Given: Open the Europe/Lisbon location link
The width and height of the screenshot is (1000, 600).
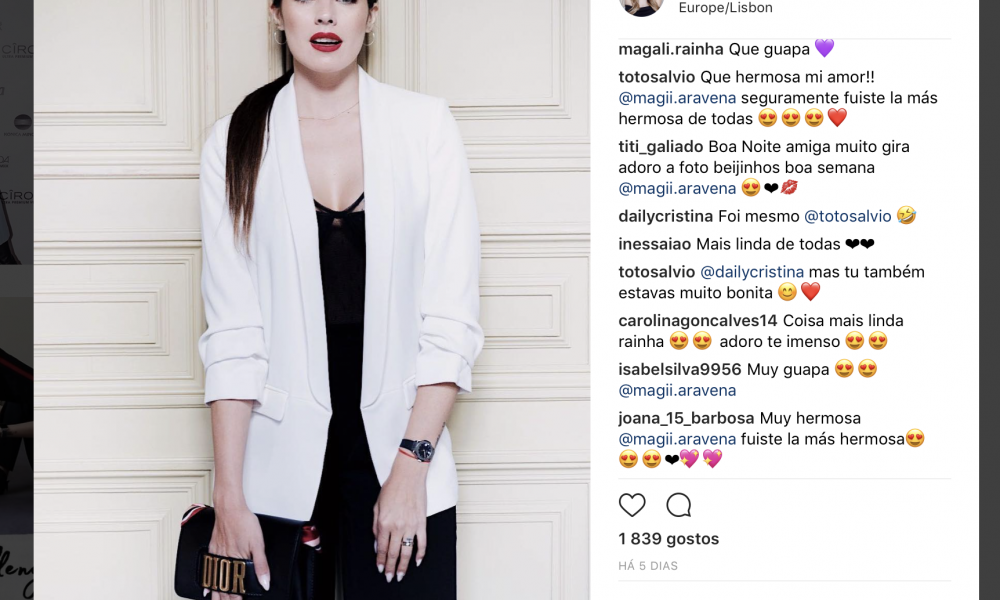Looking at the screenshot, I should point(726,8).
